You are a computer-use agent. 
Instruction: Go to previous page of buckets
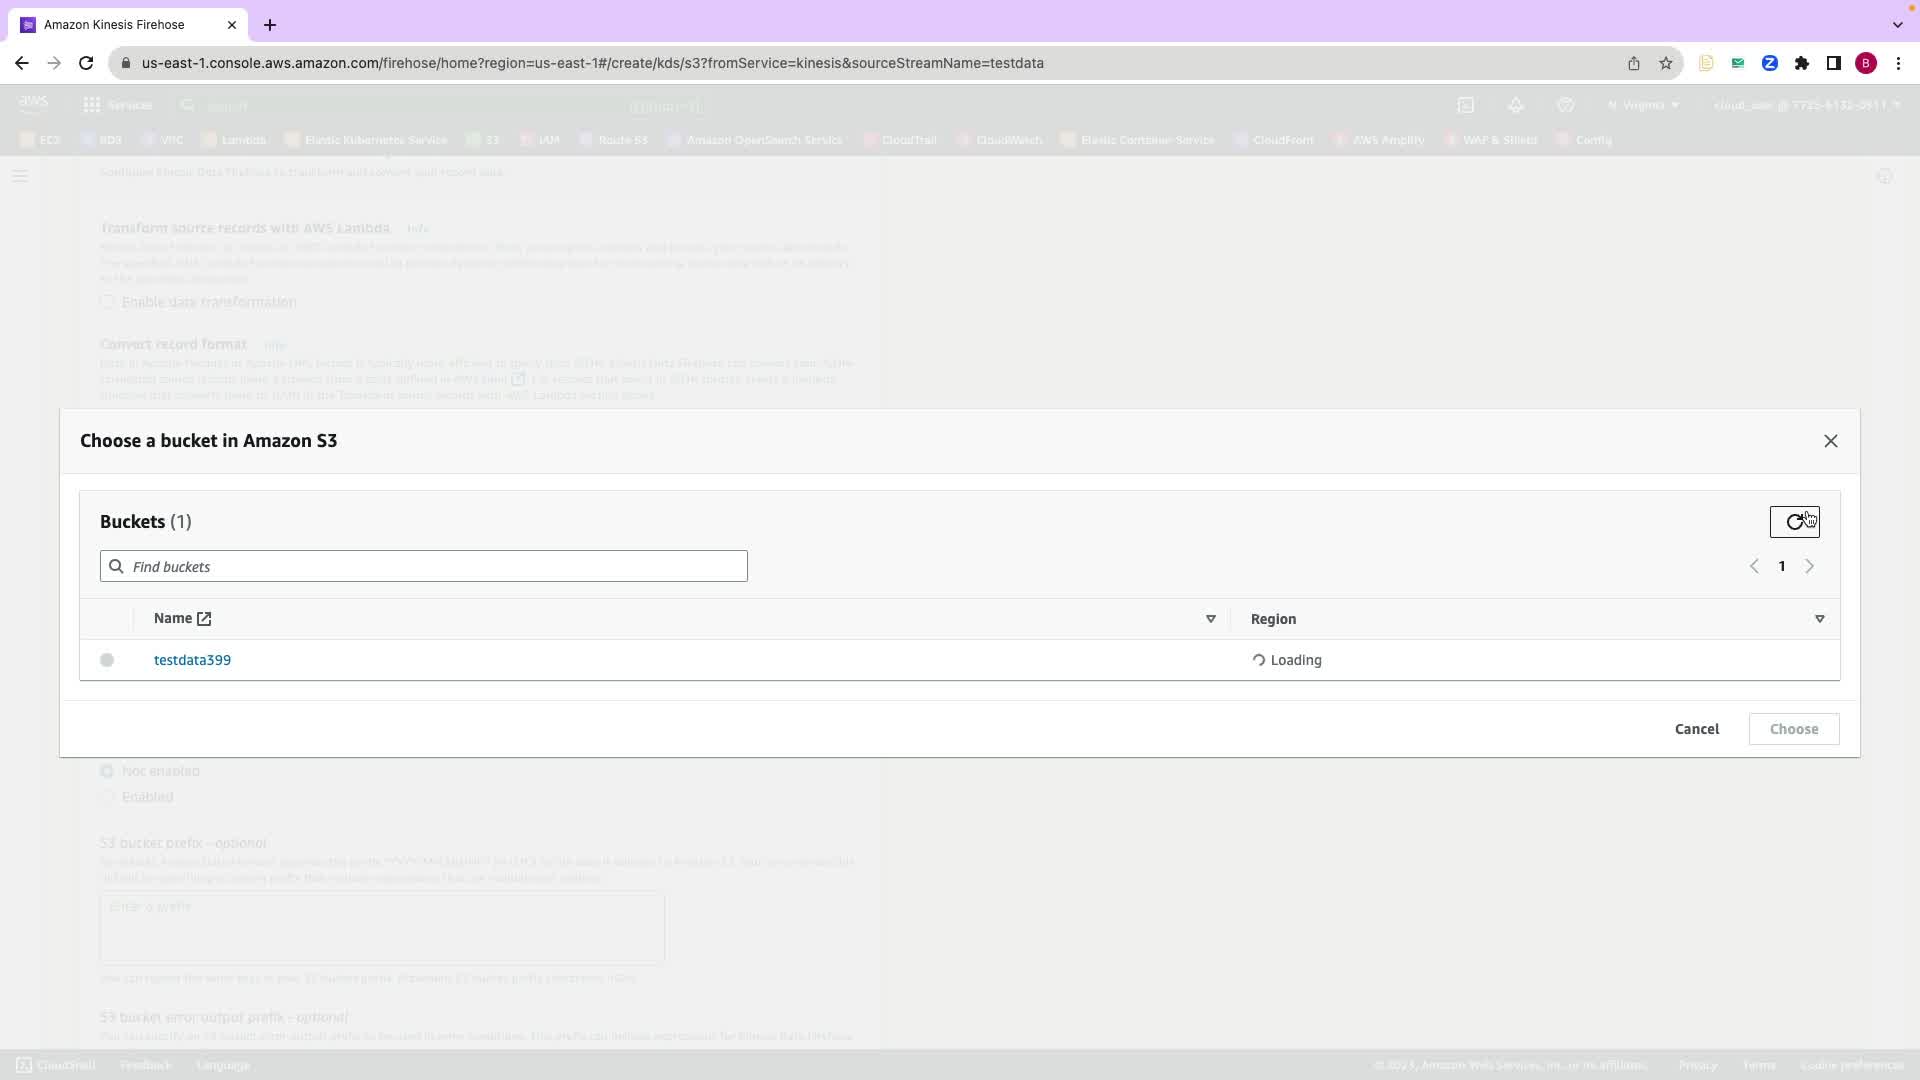(1754, 567)
